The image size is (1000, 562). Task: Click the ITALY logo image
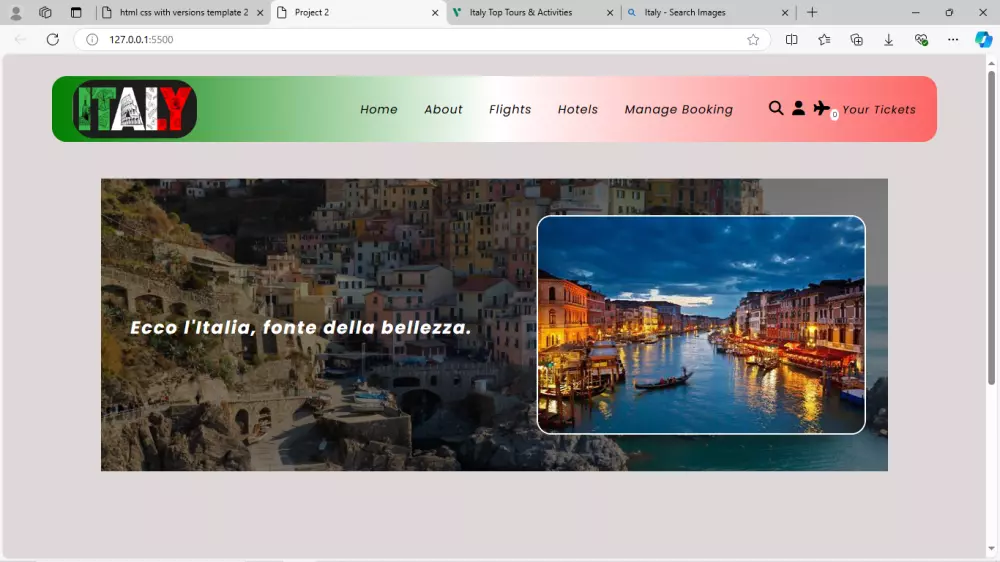(x=135, y=109)
